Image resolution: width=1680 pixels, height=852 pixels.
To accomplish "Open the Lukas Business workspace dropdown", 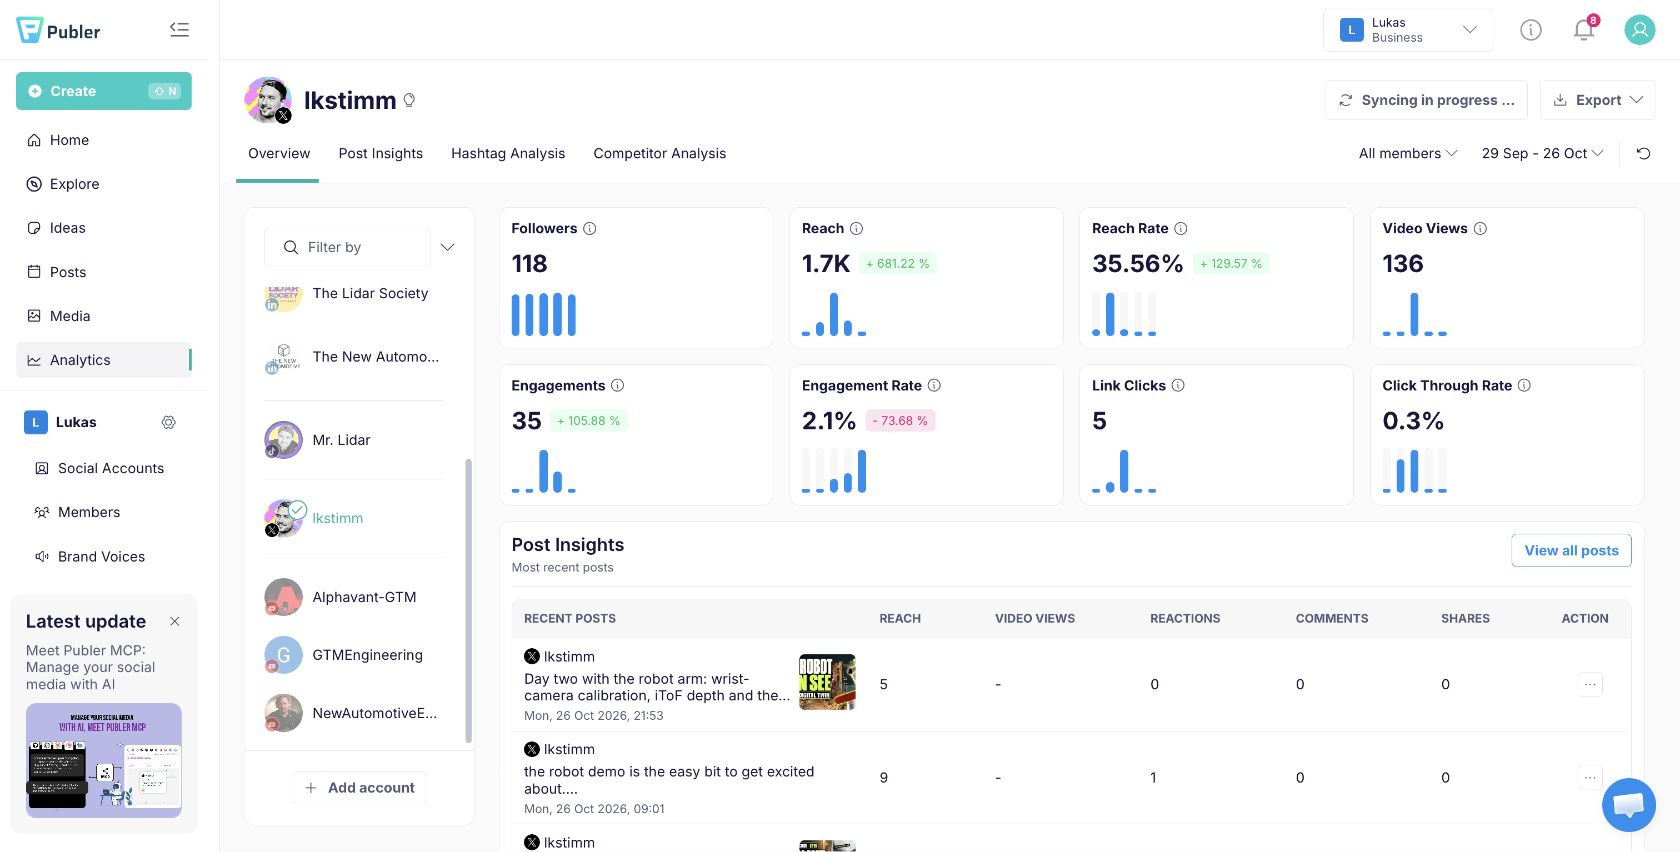I will pos(1408,30).
